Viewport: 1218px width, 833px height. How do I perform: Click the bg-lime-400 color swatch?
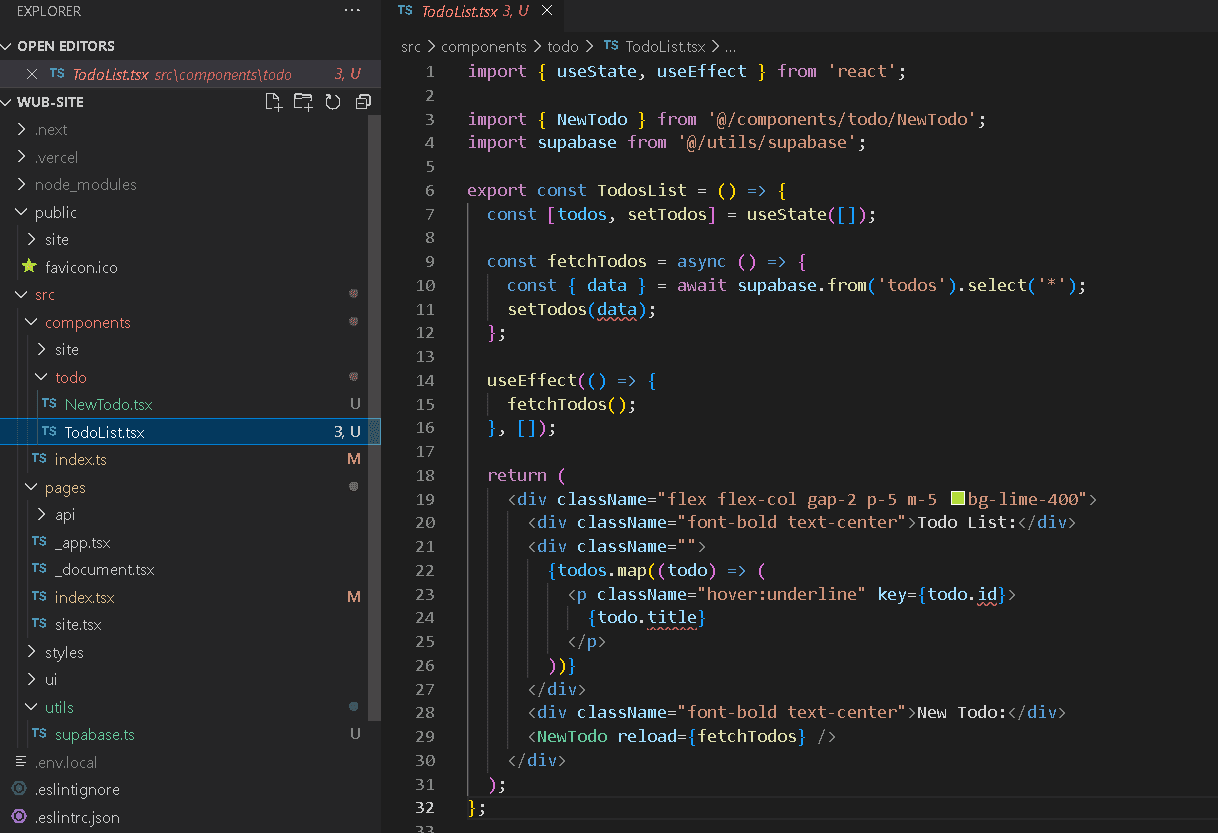point(957,498)
